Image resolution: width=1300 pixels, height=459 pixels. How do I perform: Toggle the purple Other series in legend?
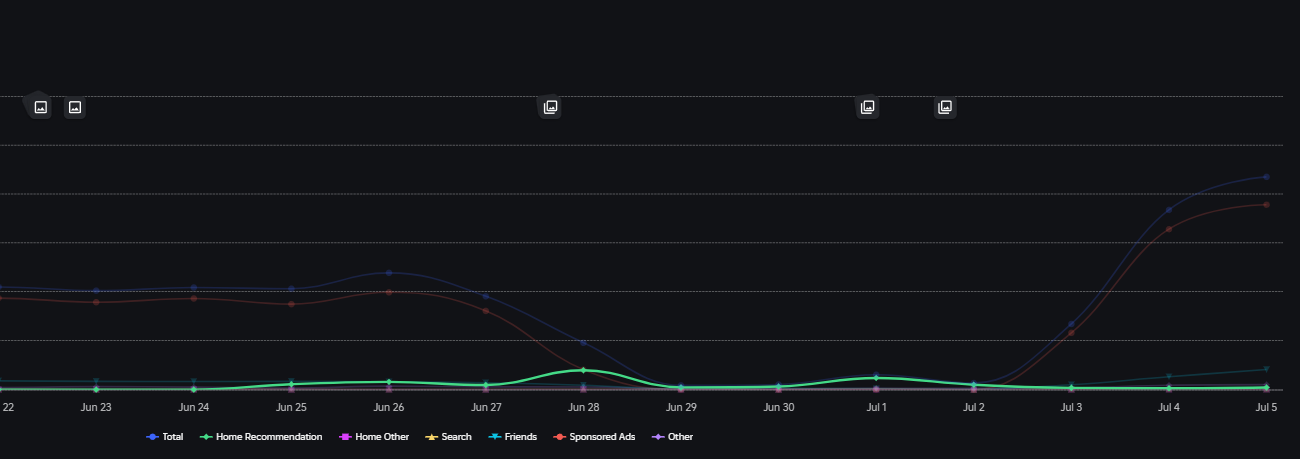click(672, 437)
